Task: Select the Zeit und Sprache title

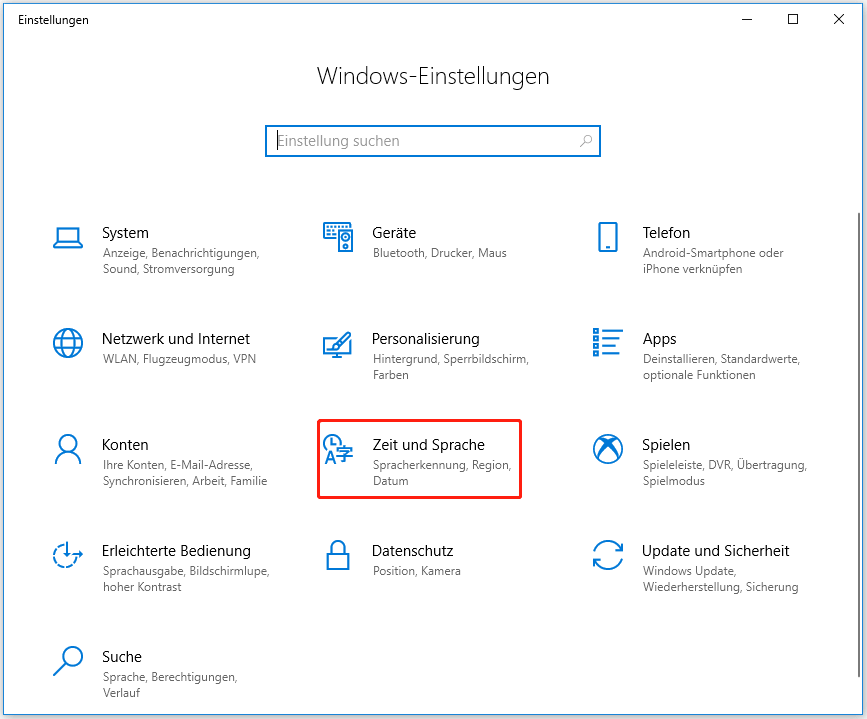Action: tap(429, 445)
